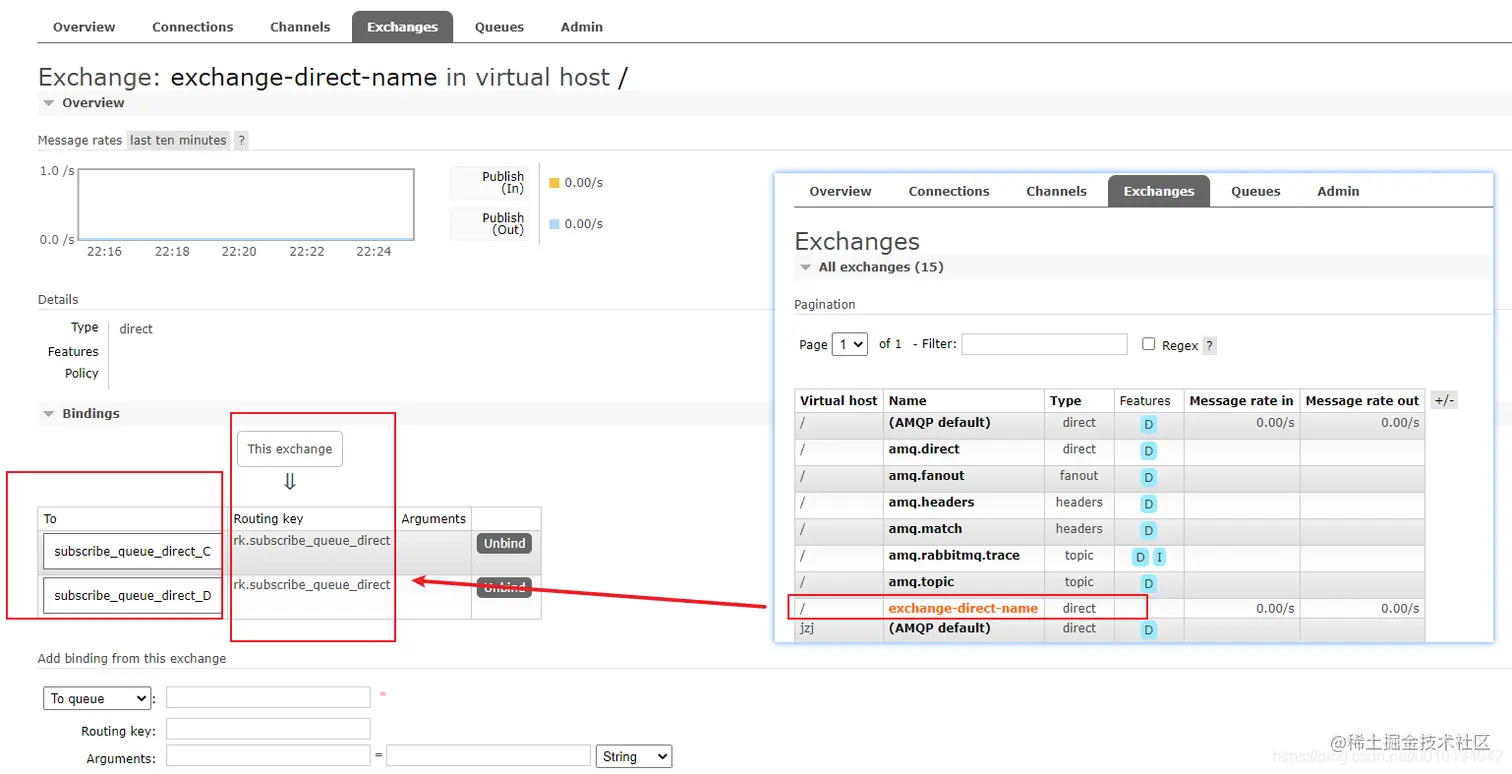Focus the Arguments key input field
The width and height of the screenshot is (1512, 774).
pos(268,755)
